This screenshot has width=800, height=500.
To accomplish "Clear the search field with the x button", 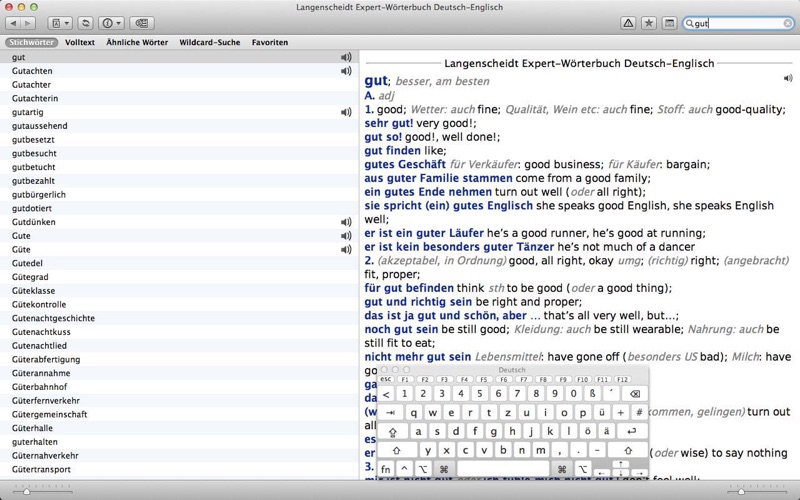I will [x=787, y=23].
